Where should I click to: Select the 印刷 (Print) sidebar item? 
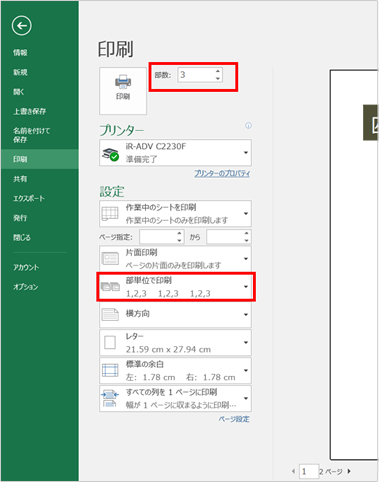(x=40, y=159)
